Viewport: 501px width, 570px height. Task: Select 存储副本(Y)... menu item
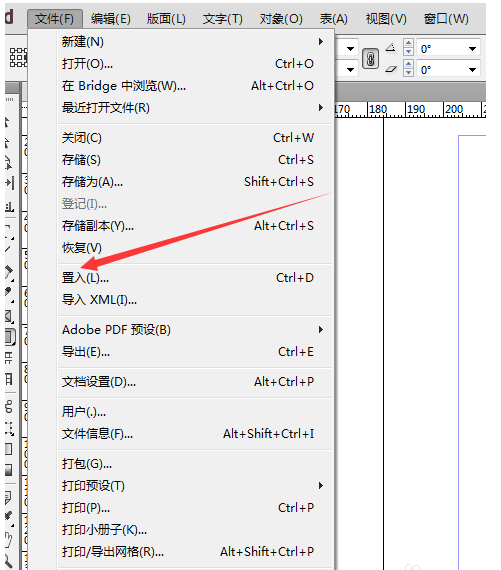tap(195, 226)
